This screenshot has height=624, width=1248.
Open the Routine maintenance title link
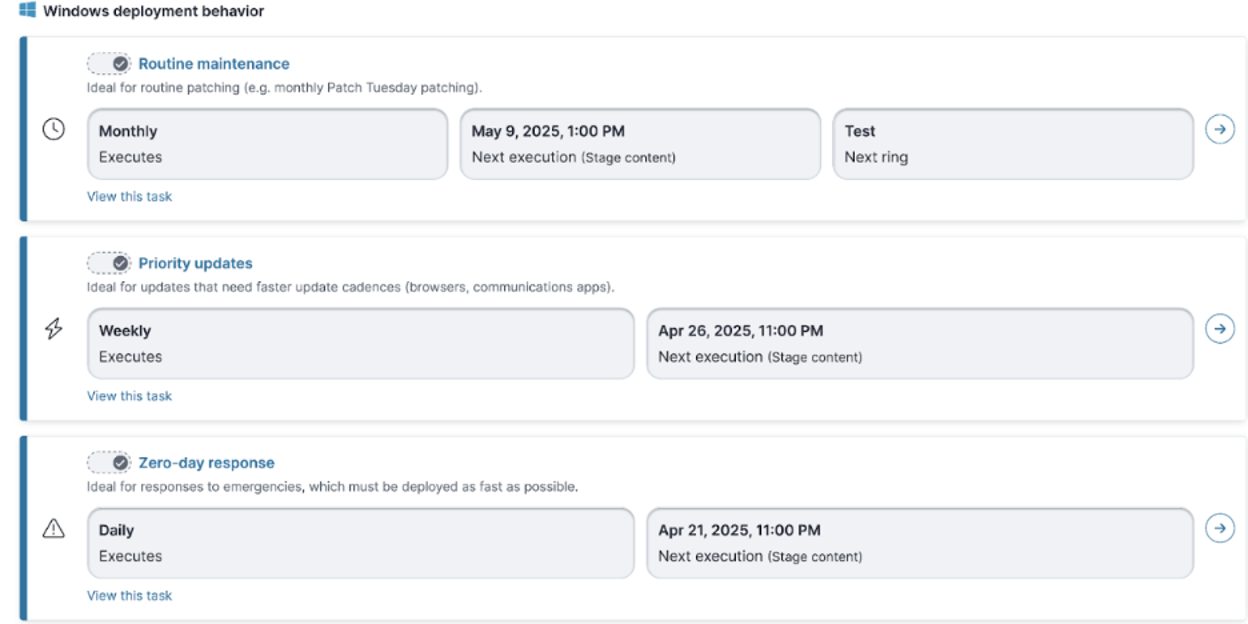[213, 64]
